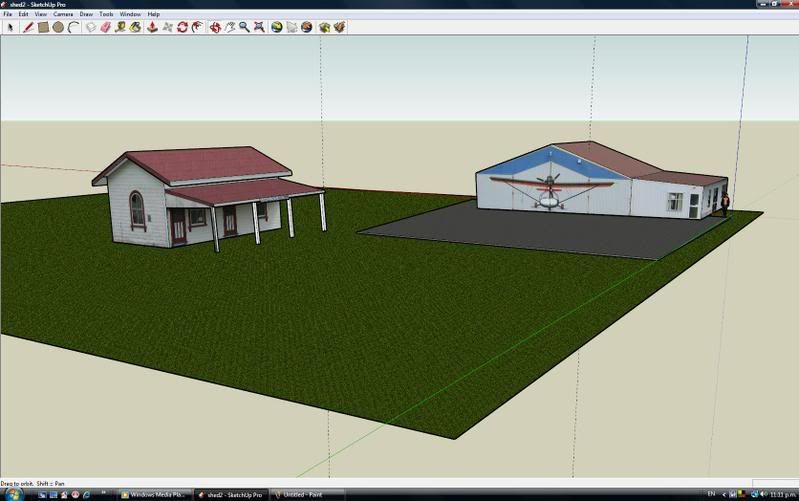Screen dimensions: 799x501
Task: Pick the Circle drawing tool
Action: pos(58,27)
